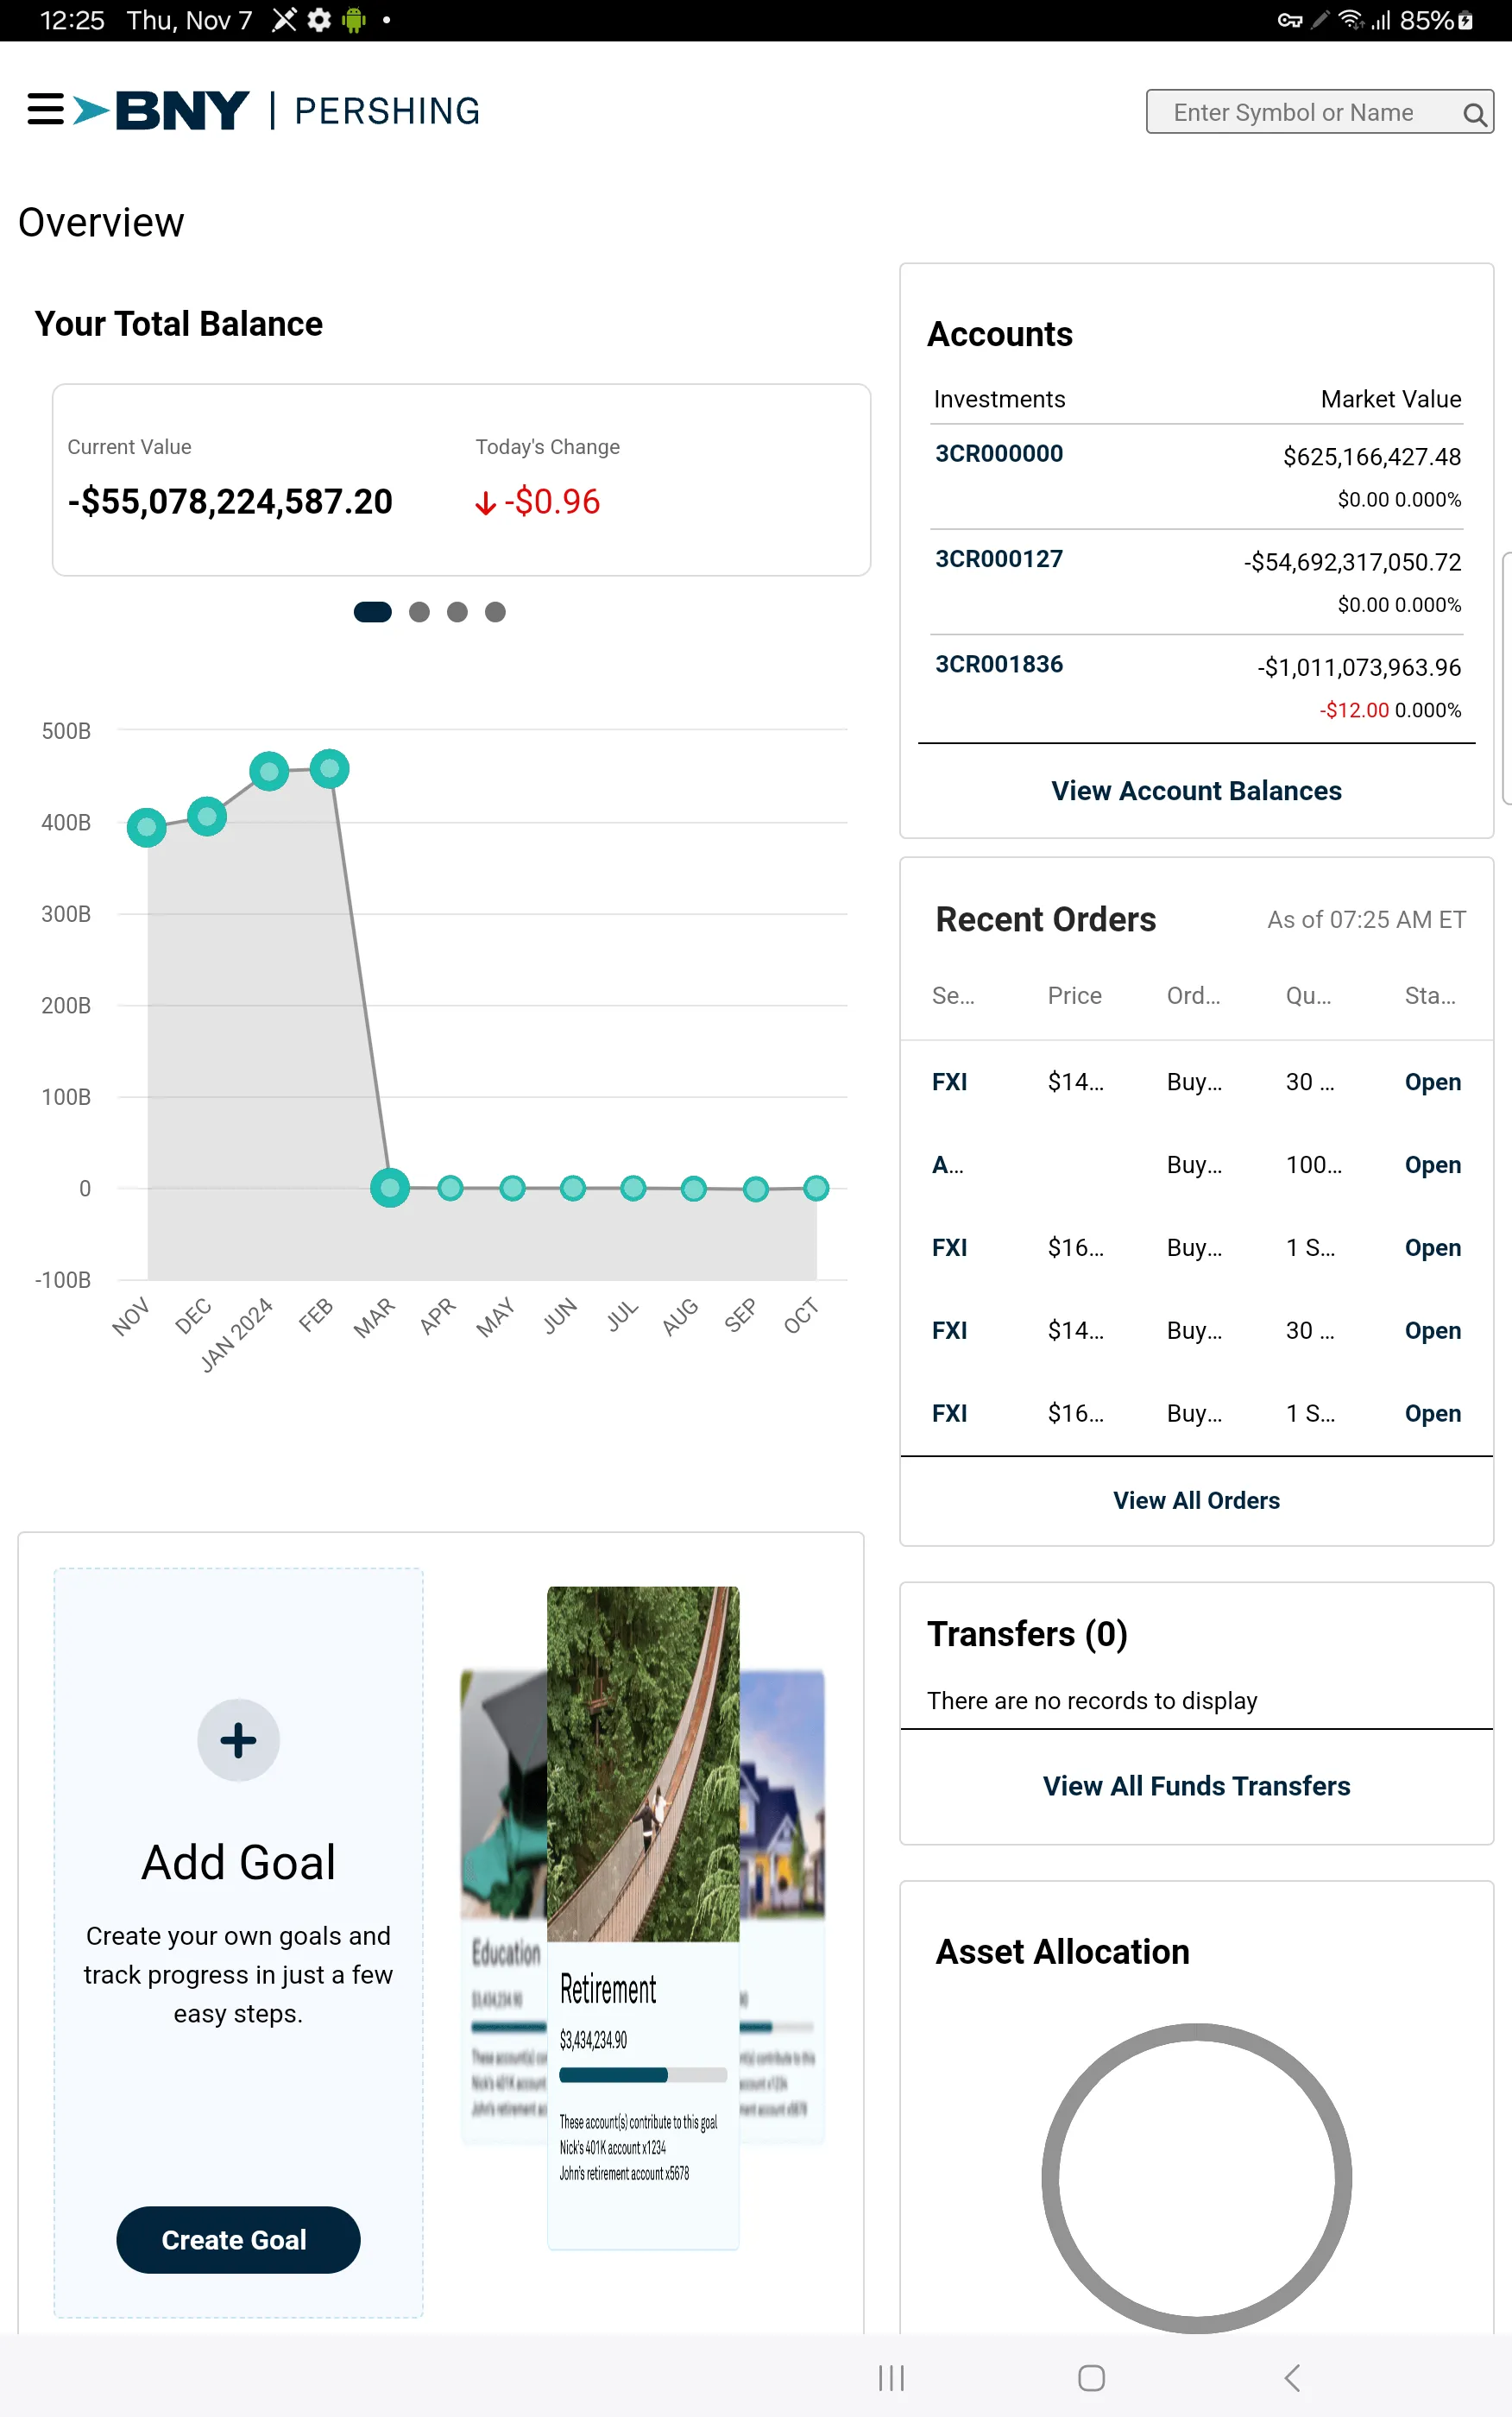1512x2417 pixels.
Task: Click the -$12.00 change for 3CR001836
Action: tap(1354, 710)
